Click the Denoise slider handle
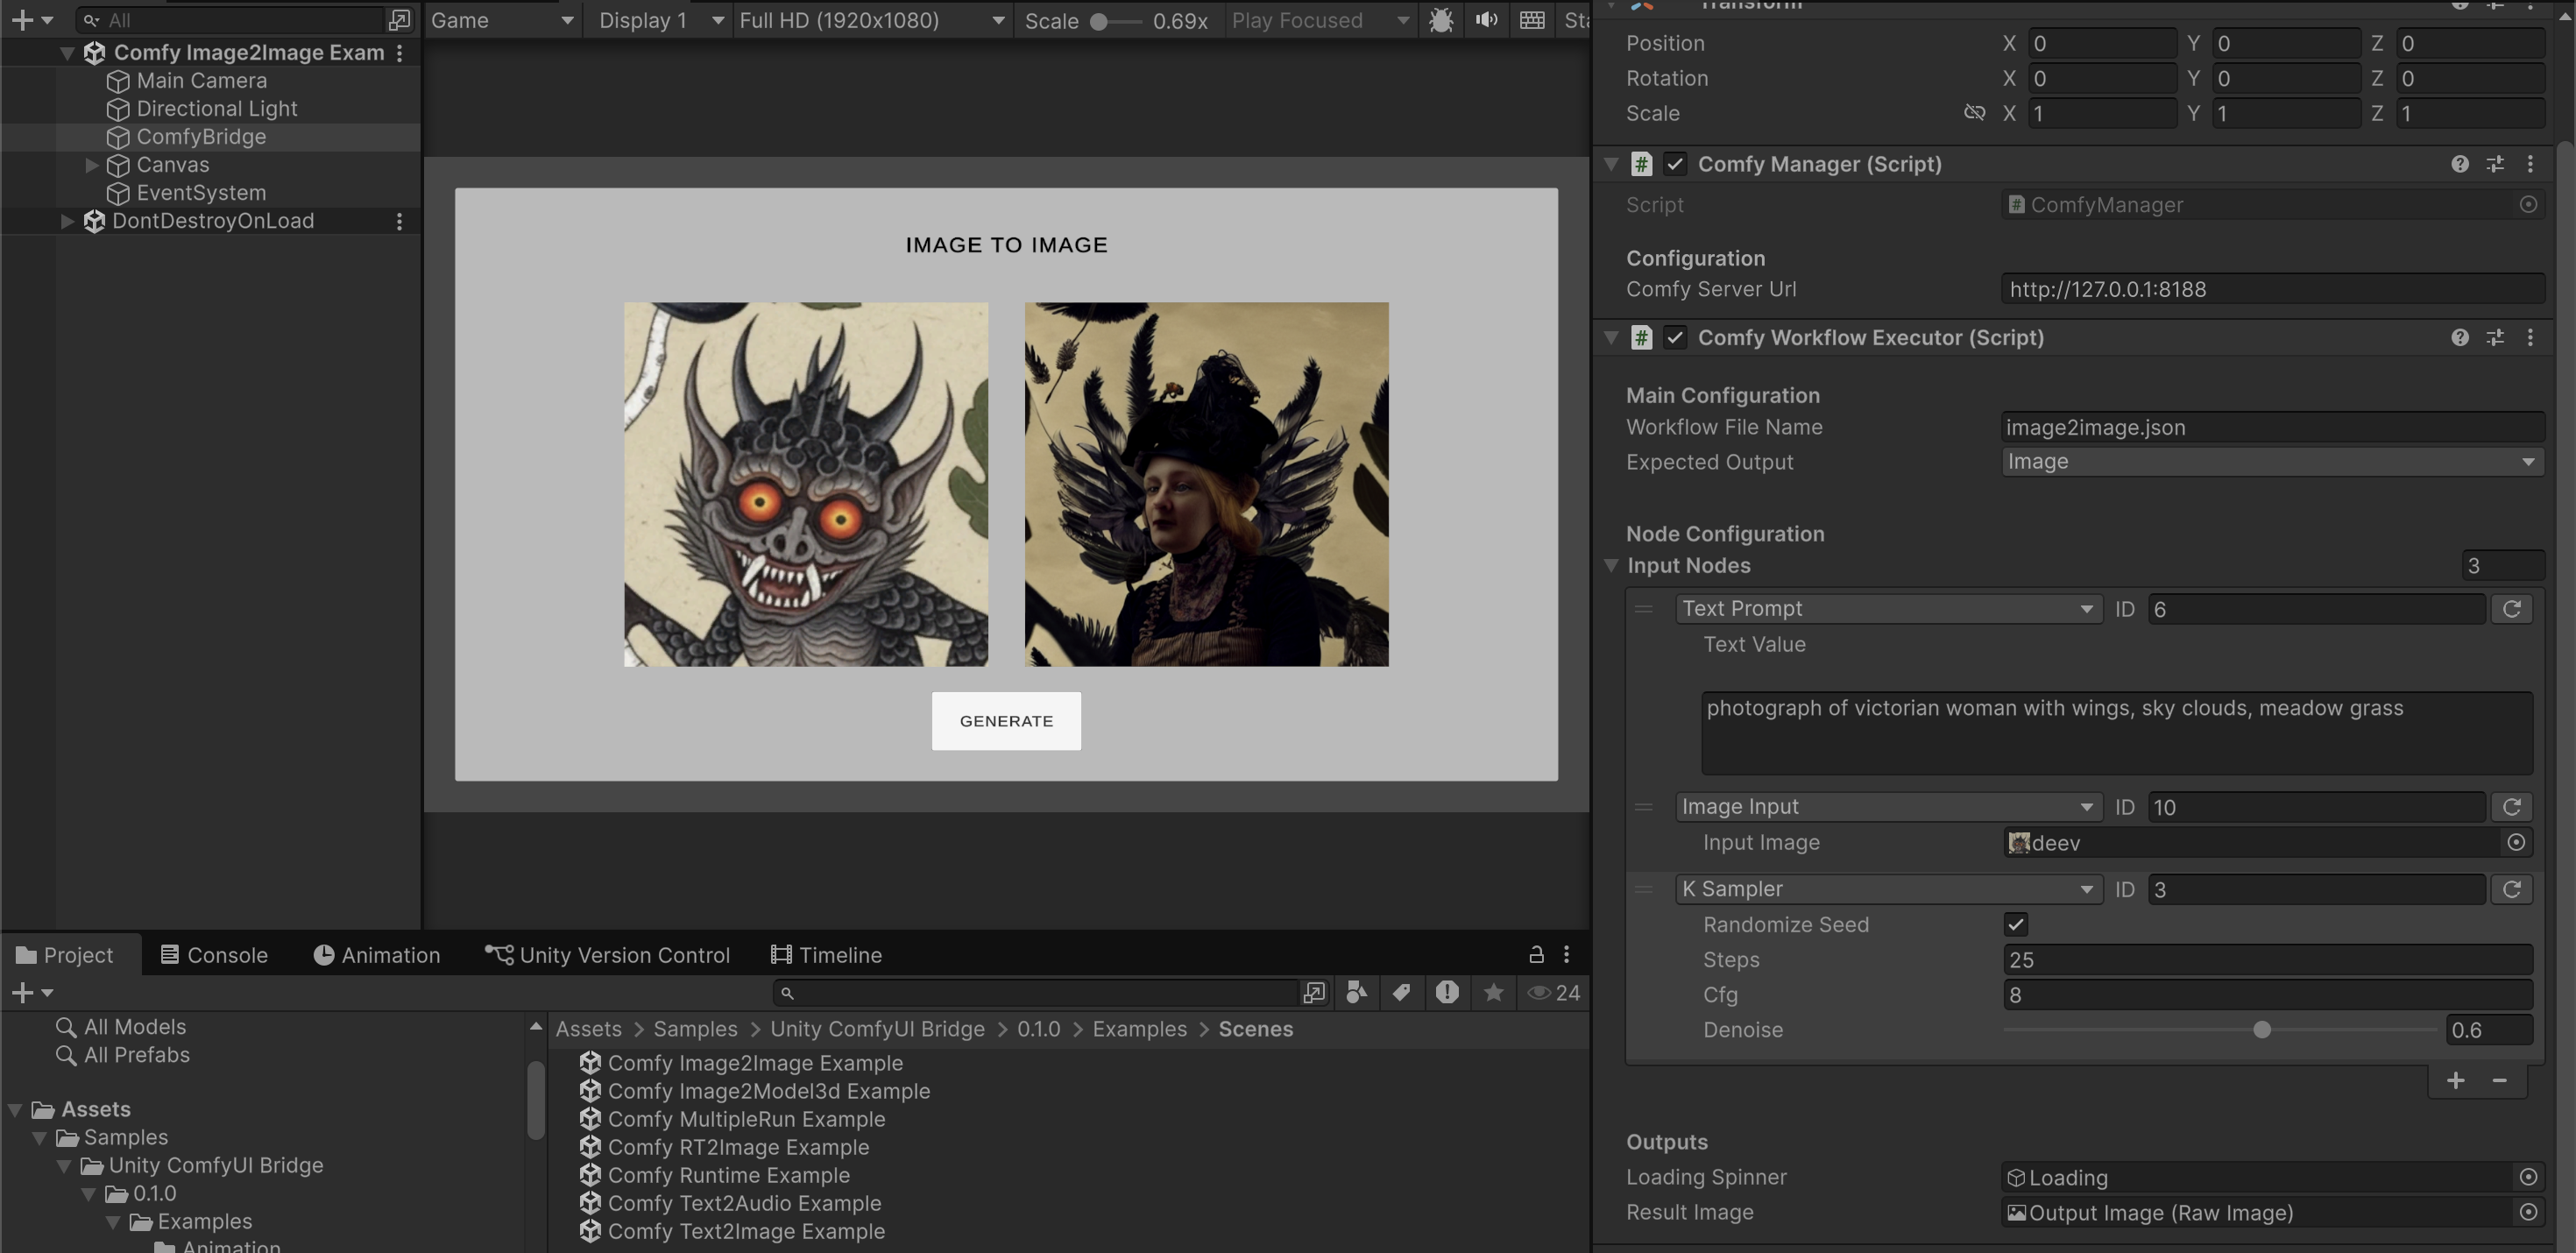The width and height of the screenshot is (2576, 1253). click(x=2261, y=1030)
